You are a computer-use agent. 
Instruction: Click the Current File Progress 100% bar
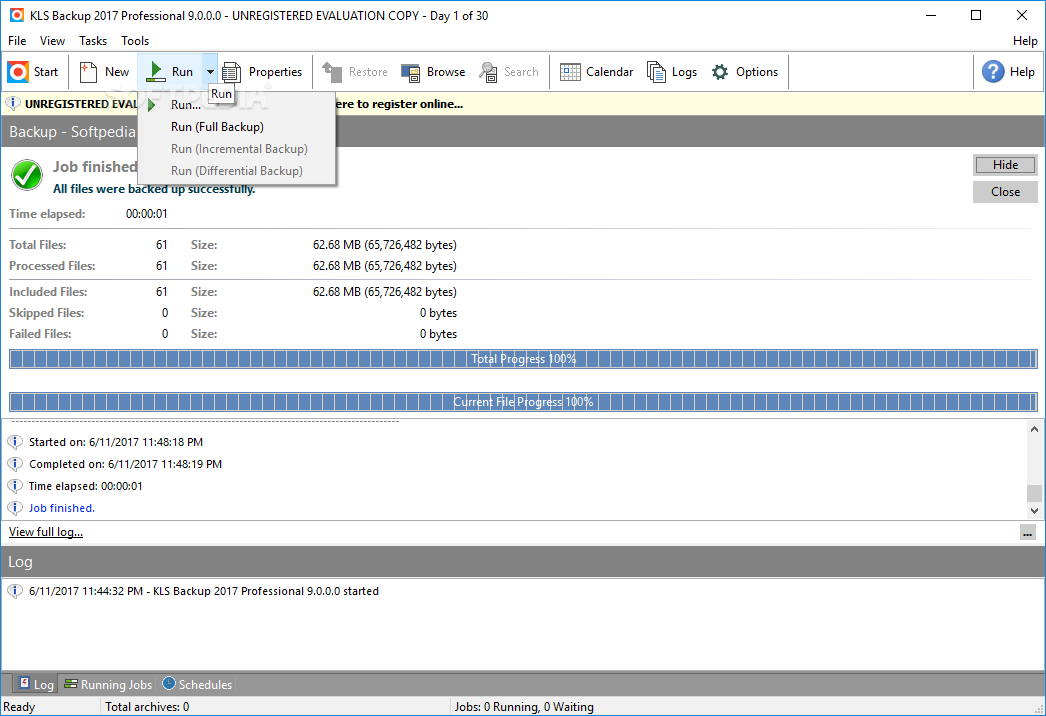tap(523, 402)
